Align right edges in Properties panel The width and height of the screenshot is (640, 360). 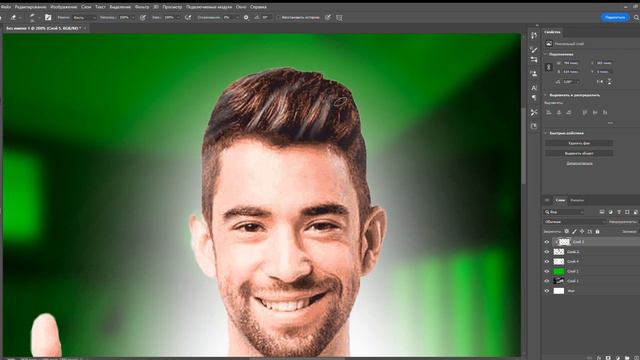pyautogui.click(x=569, y=112)
